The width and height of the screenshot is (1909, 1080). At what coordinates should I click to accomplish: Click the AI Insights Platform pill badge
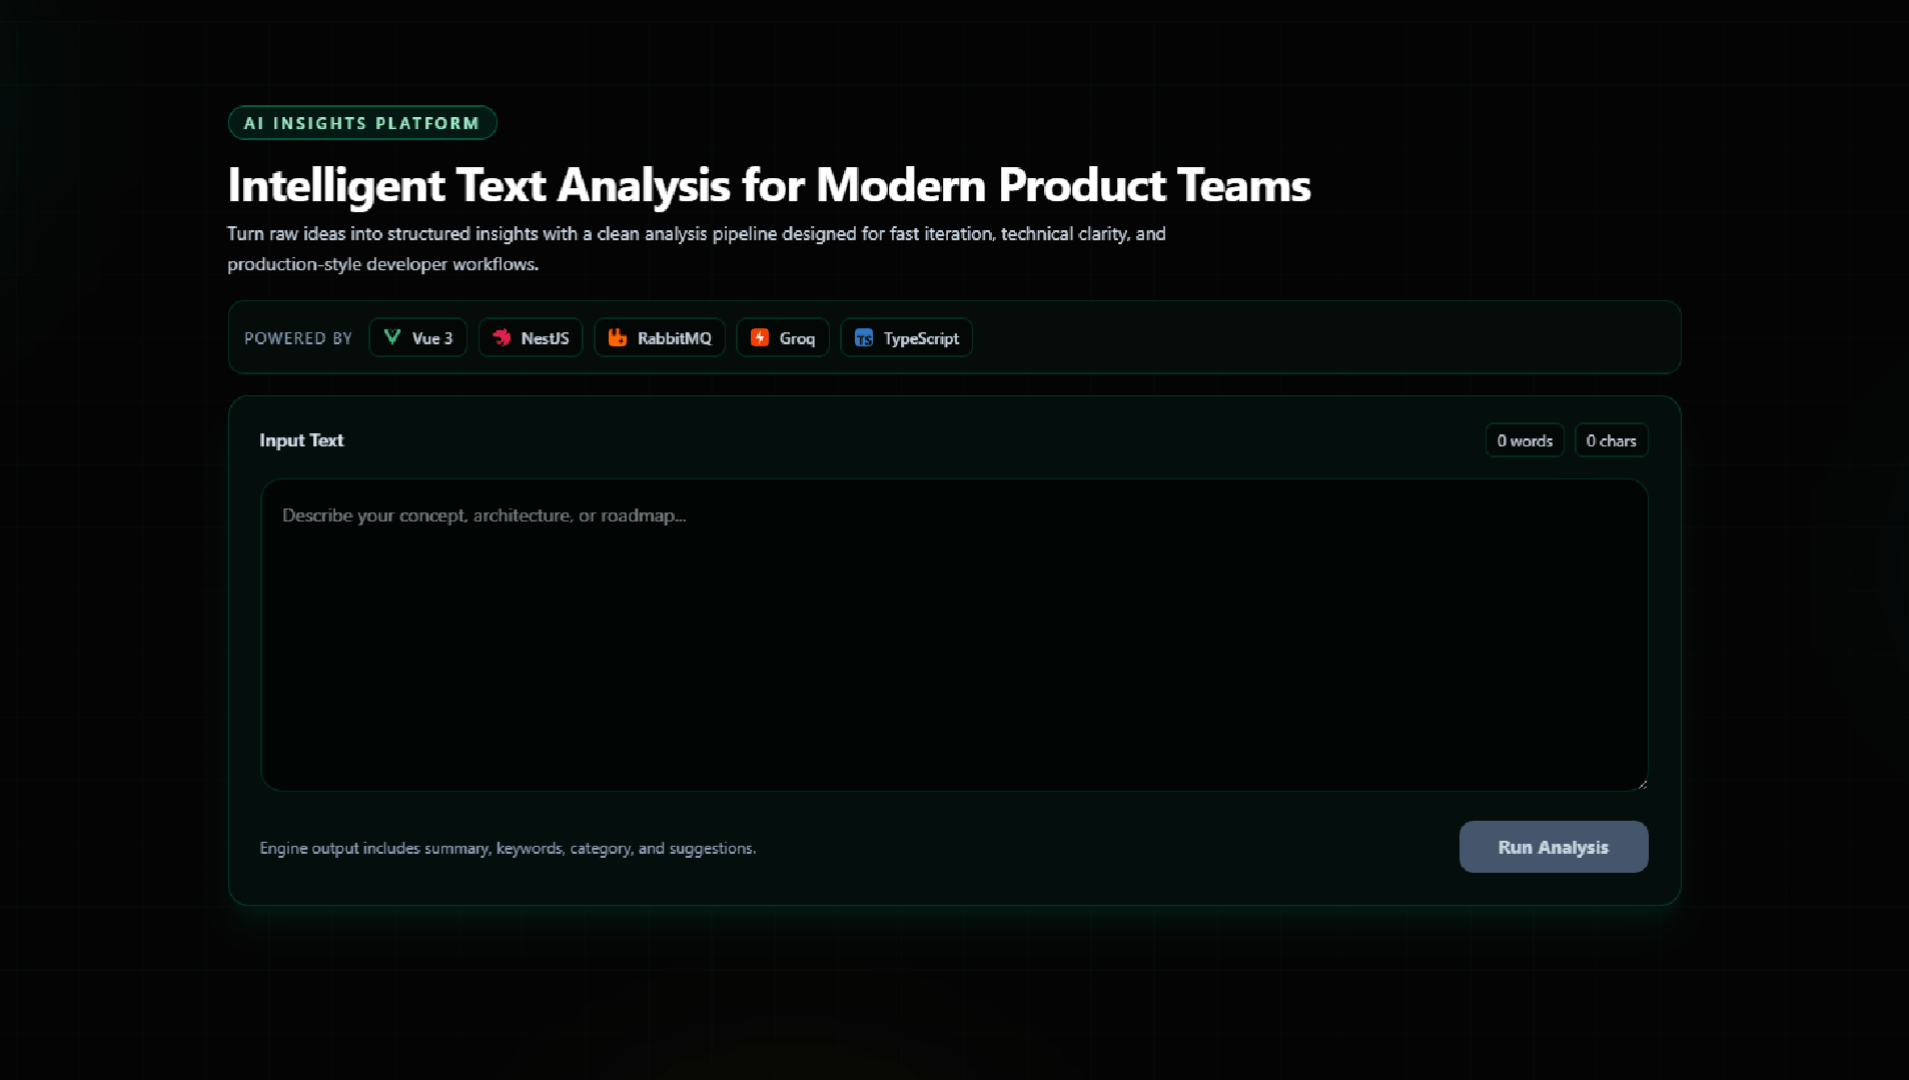pos(362,122)
